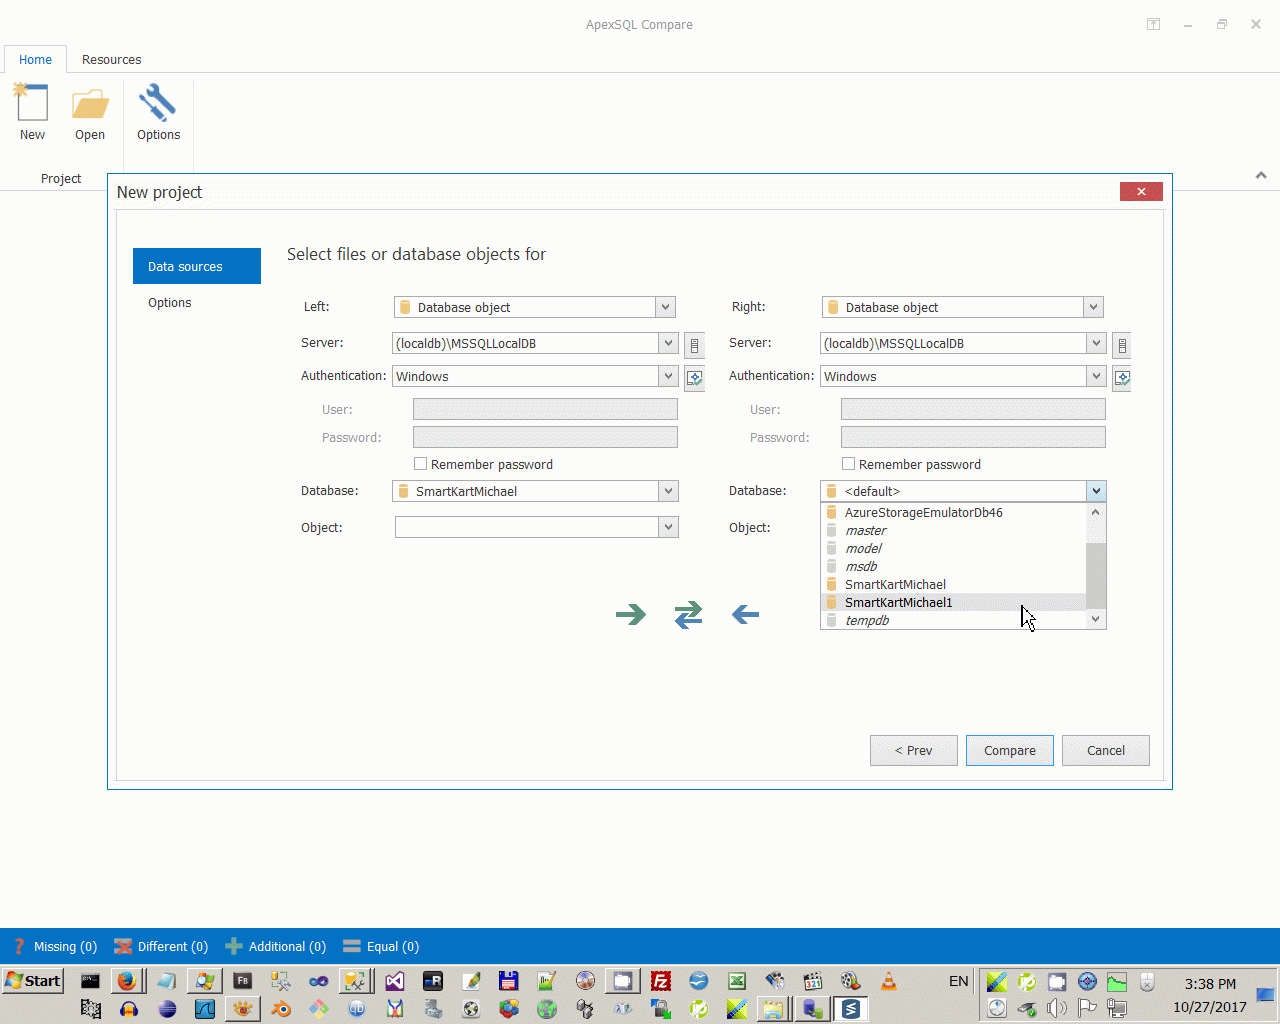This screenshot has height=1024, width=1280.
Task: Expand the left Authentication dropdown
Action: 668,376
